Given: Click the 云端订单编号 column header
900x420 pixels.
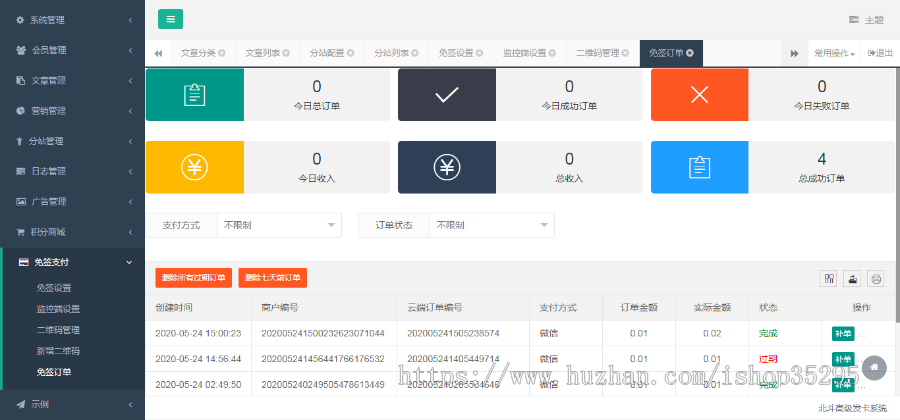Looking at the screenshot, I should pos(463,308).
